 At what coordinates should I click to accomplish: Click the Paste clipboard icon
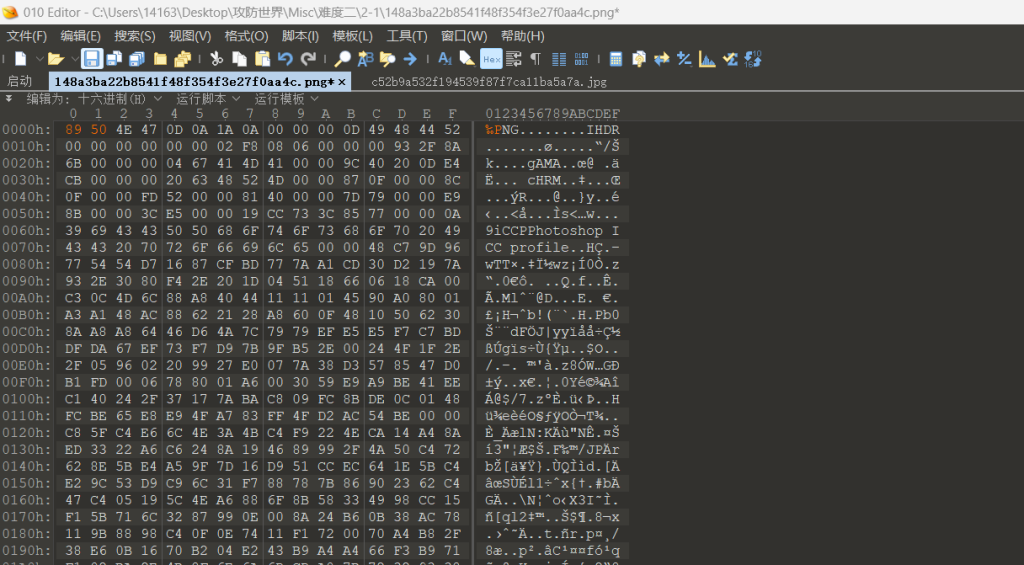(262, 59)
